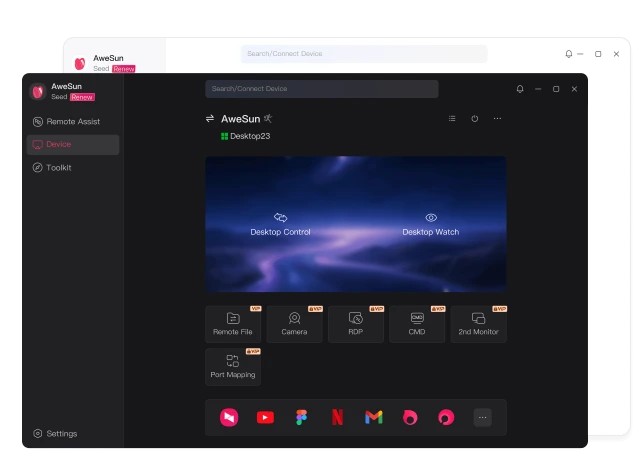Open the Port Mapping tool
This screenshot has height=474, width=640.
233,367
